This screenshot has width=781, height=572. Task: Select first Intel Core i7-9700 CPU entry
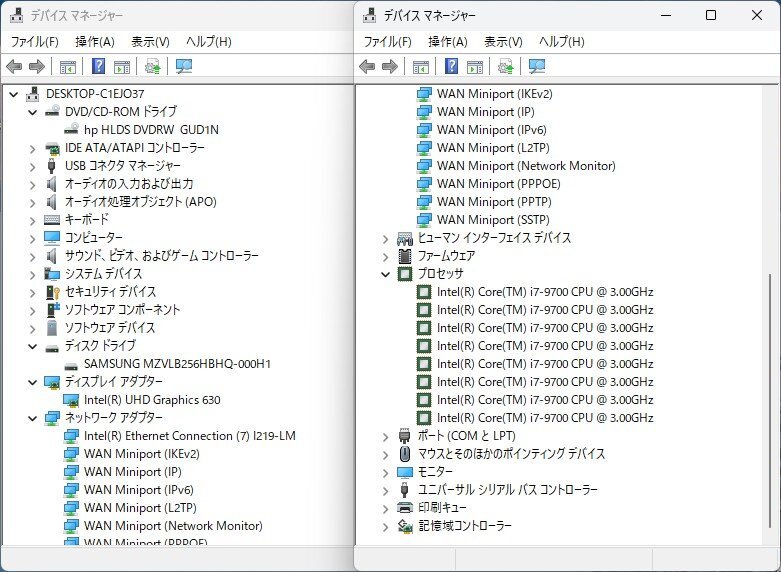[545, 292]
